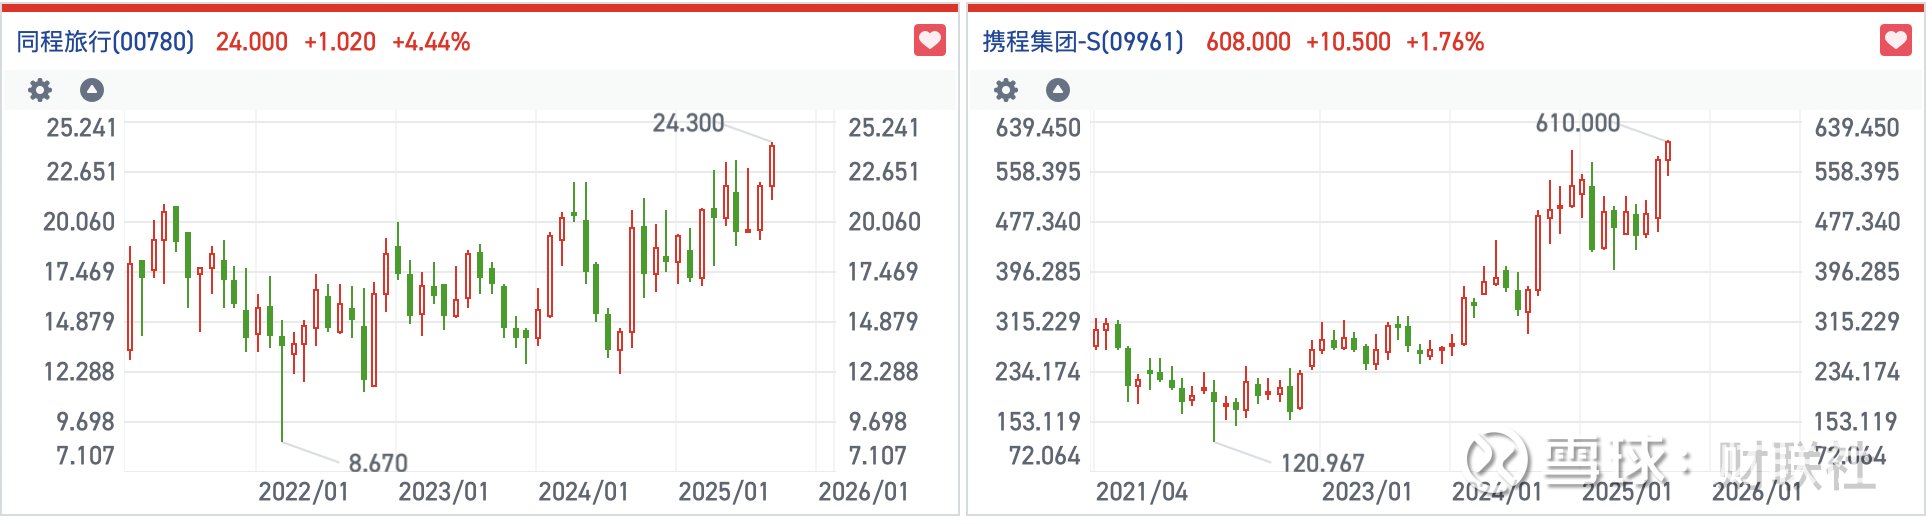Click the 120.967 low-price label

coord(1322,463)
